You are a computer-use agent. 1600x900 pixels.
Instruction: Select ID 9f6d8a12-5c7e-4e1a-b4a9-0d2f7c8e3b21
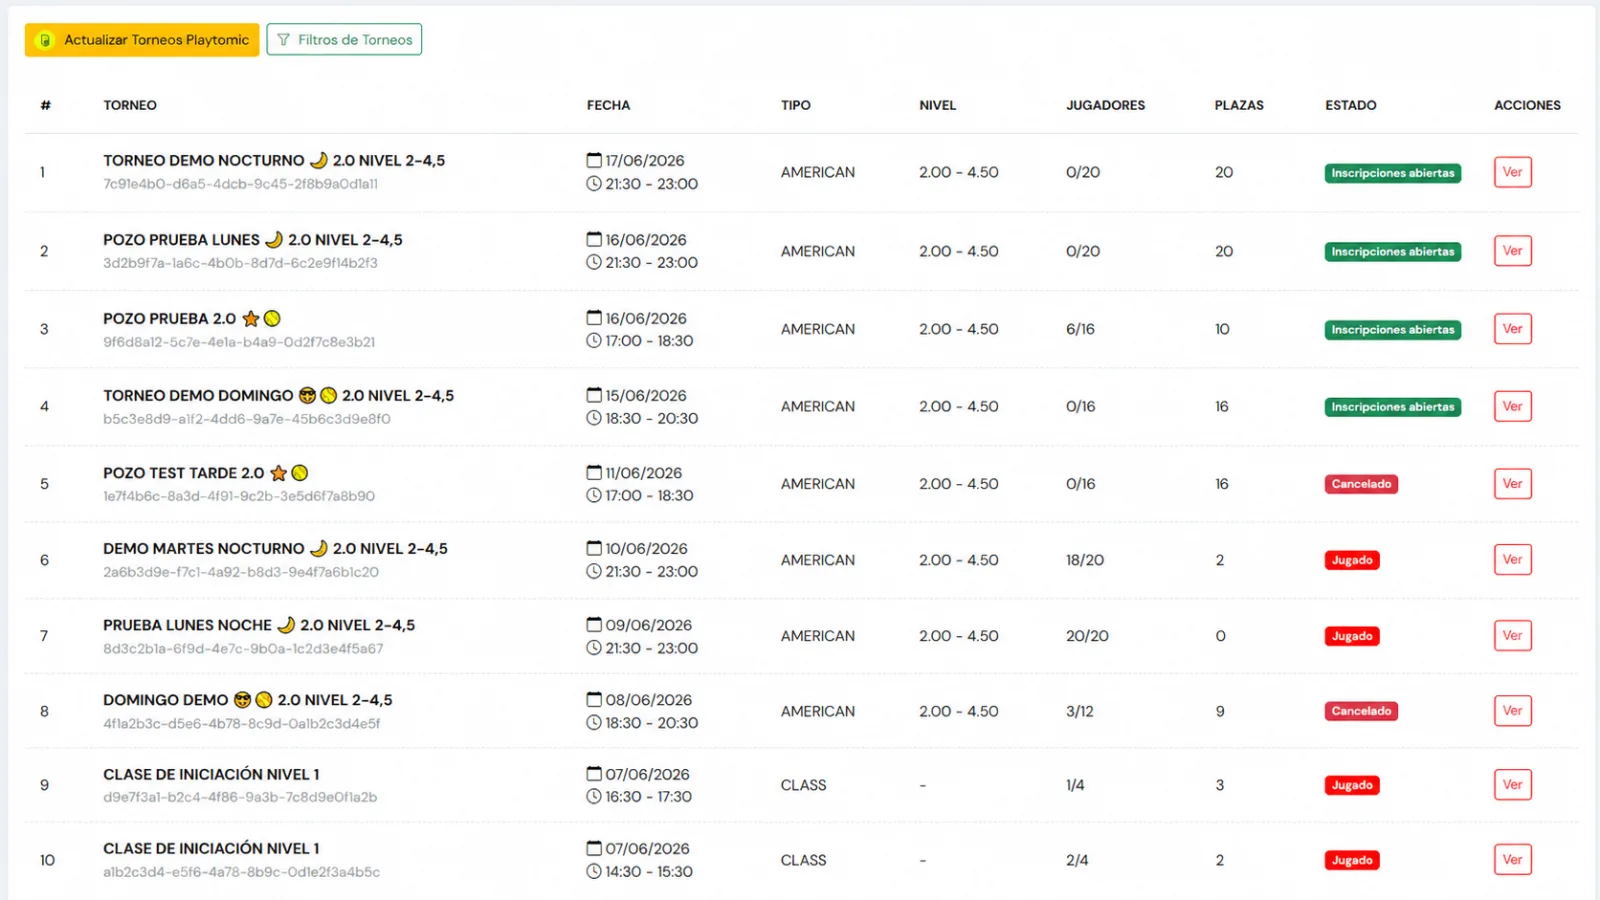239,342
